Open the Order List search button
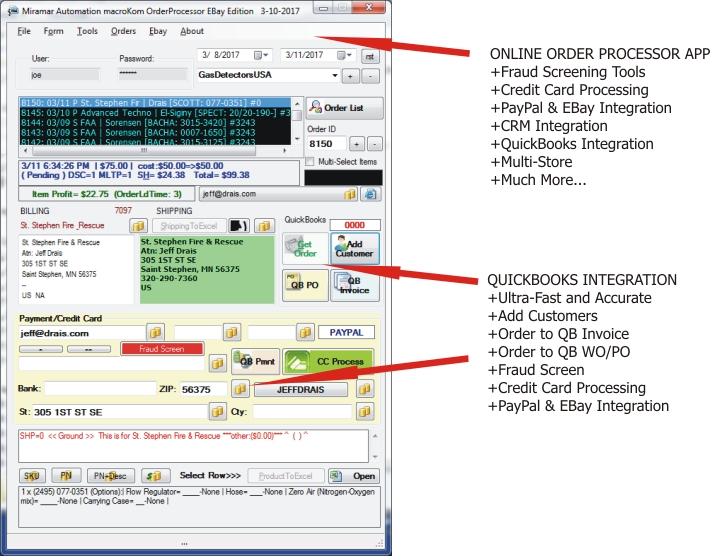This screenshot has width=710, height=556. tap(344, 108)
